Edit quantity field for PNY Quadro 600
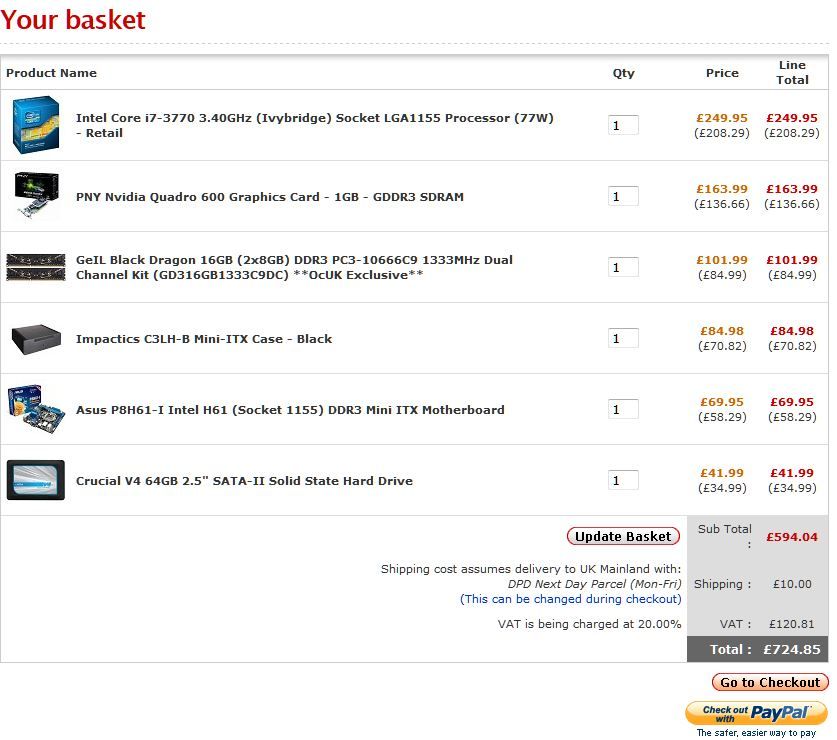The height and width of the screenshot is (740, 837). coord(623,197)
